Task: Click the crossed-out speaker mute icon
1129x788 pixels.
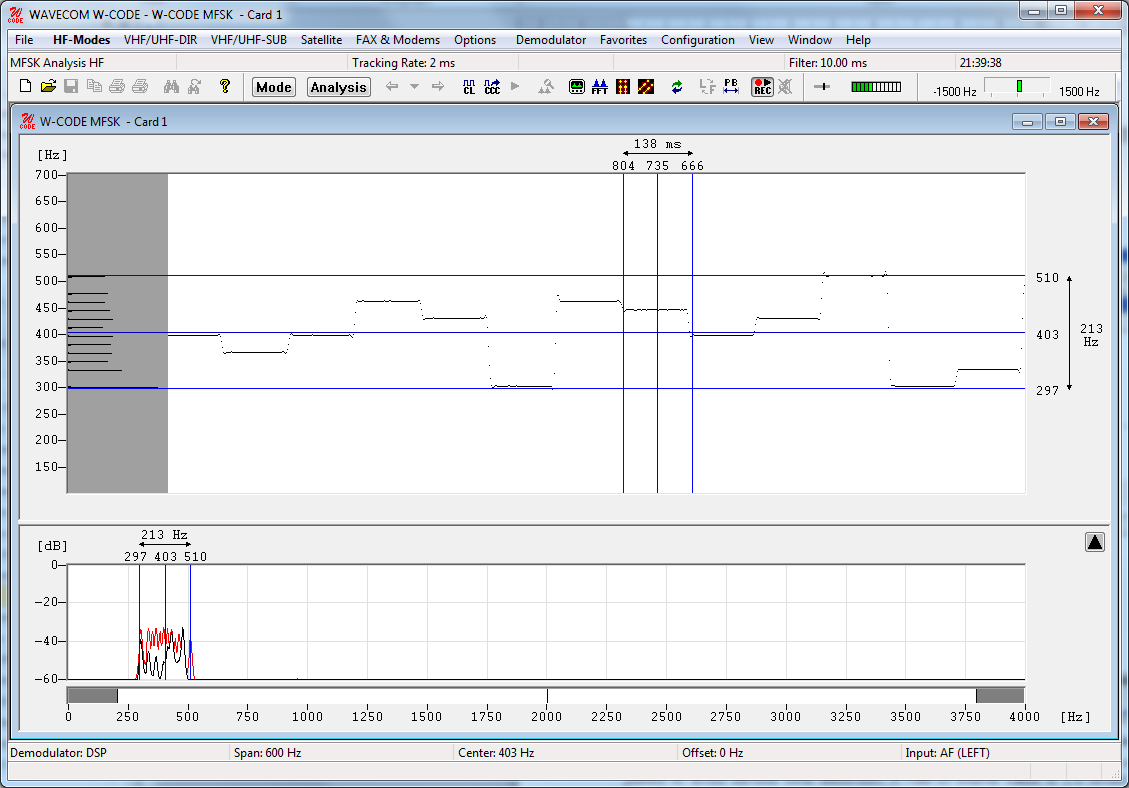Action: (x=785, y=86)
